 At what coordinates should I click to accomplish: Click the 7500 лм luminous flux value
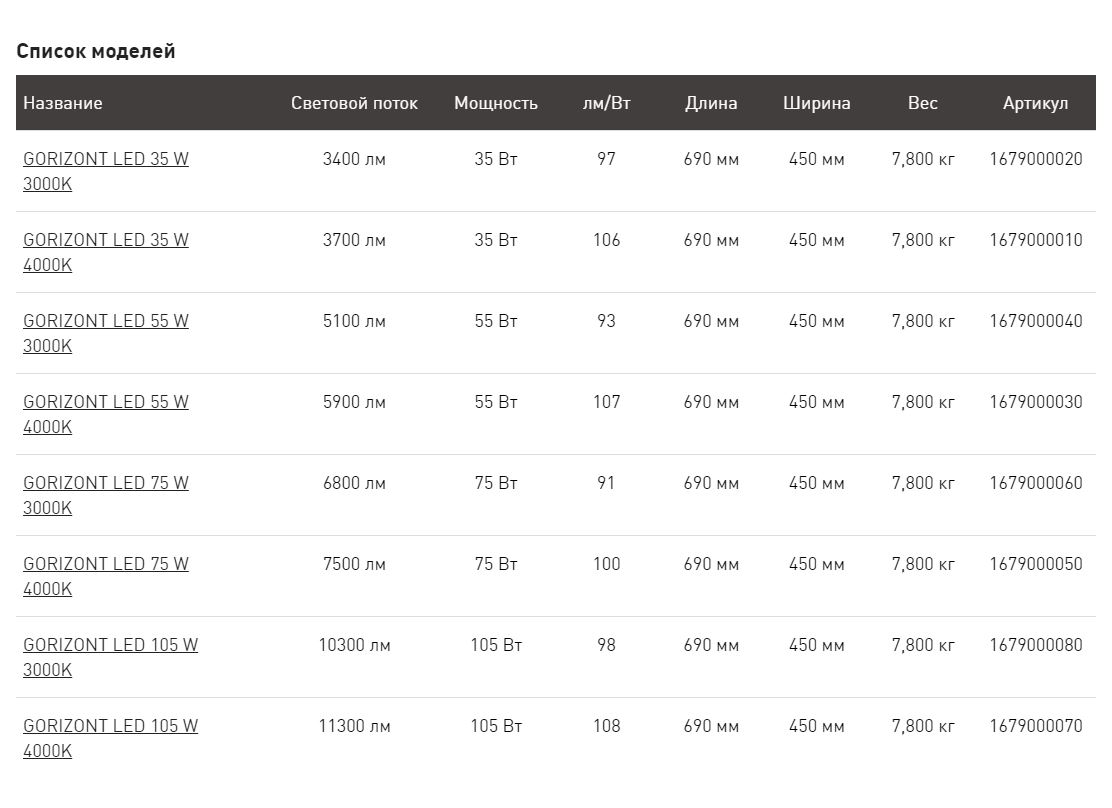(x=354, y=563)
